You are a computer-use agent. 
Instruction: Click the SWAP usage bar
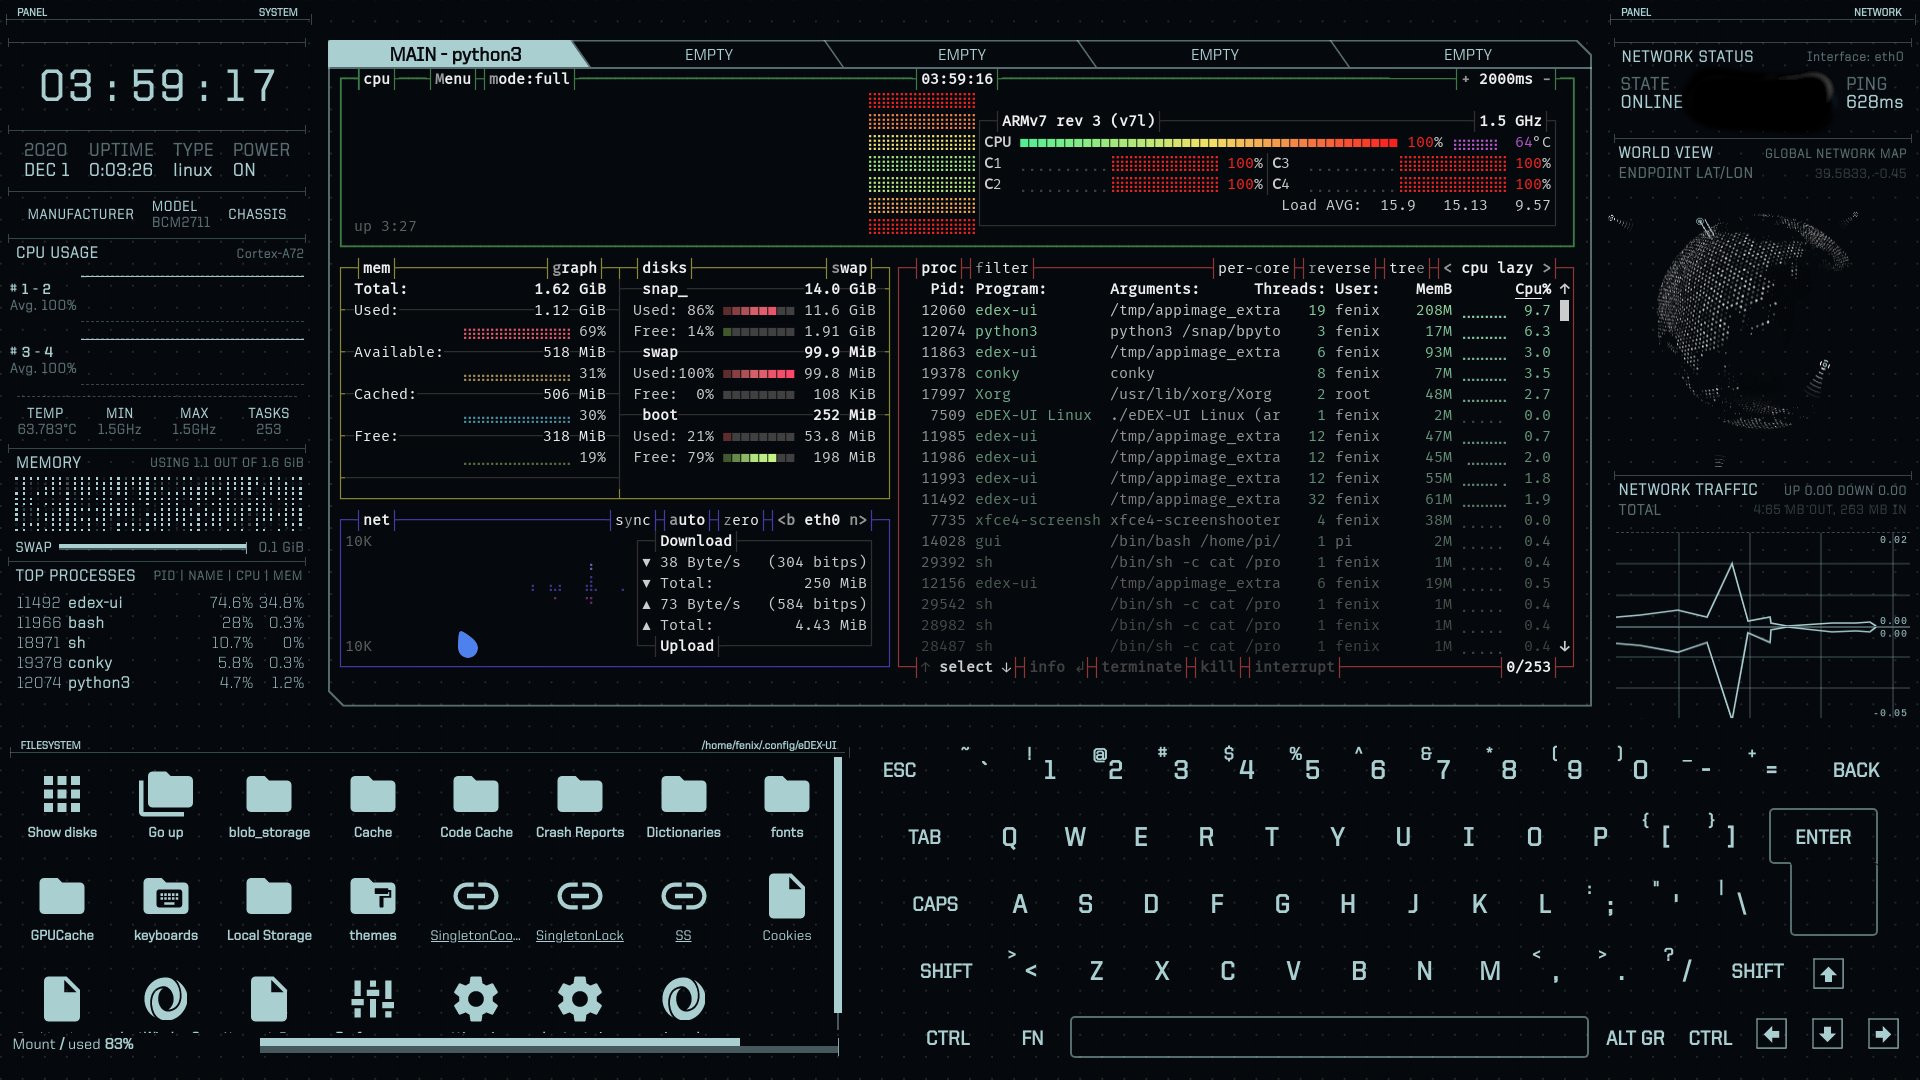[150, 547]
